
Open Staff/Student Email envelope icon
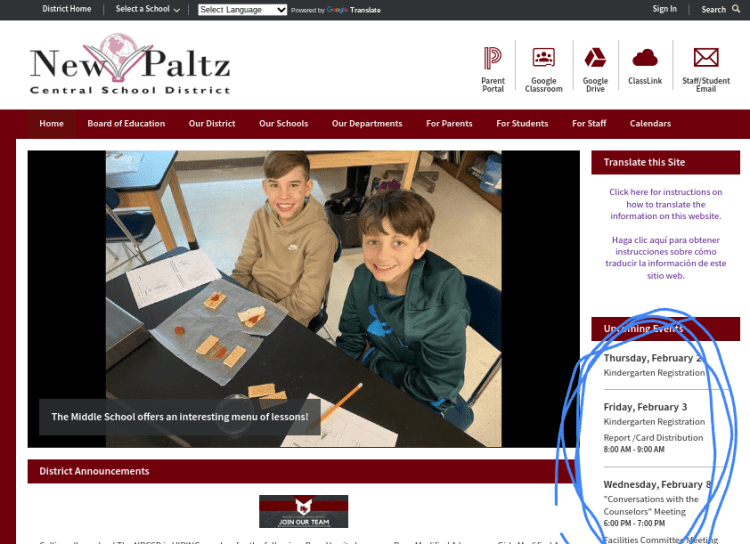(706, 58)
